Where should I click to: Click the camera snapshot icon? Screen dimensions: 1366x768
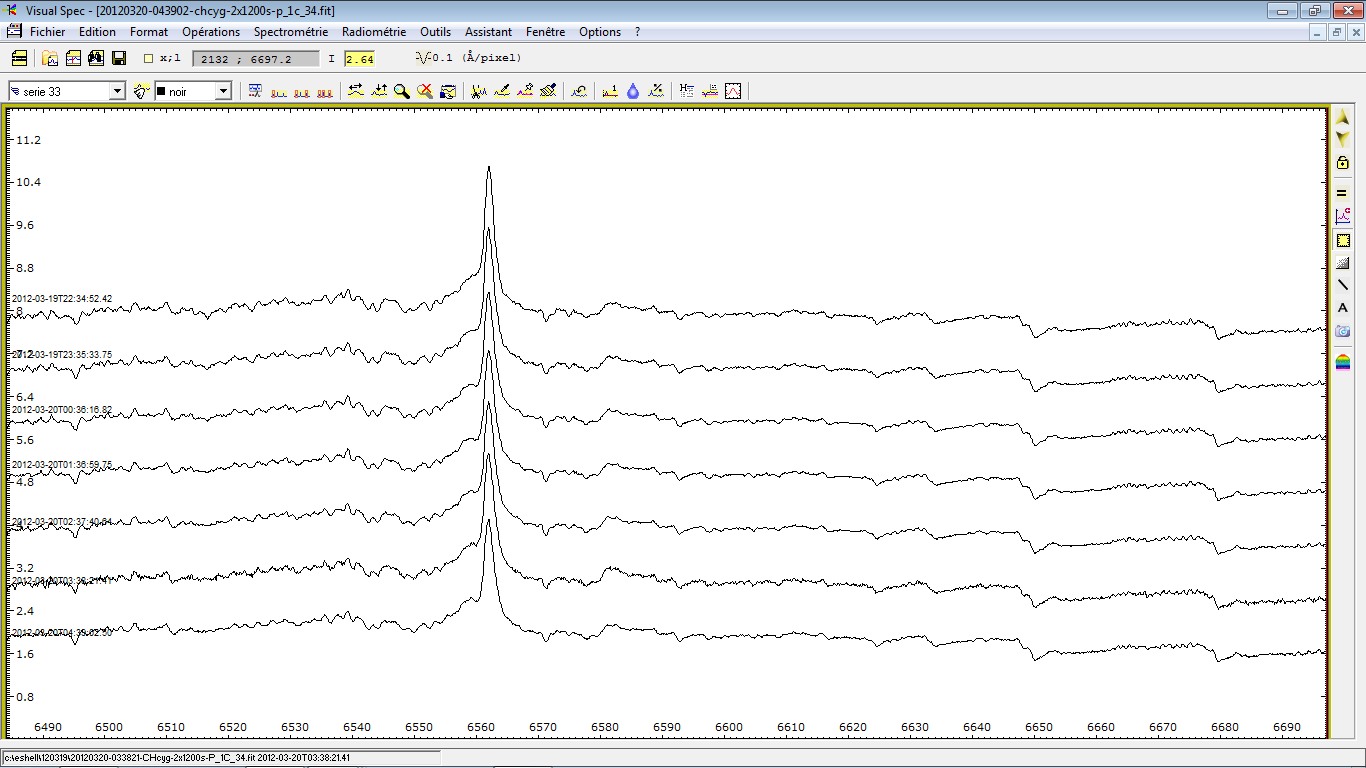point(1343,331)
